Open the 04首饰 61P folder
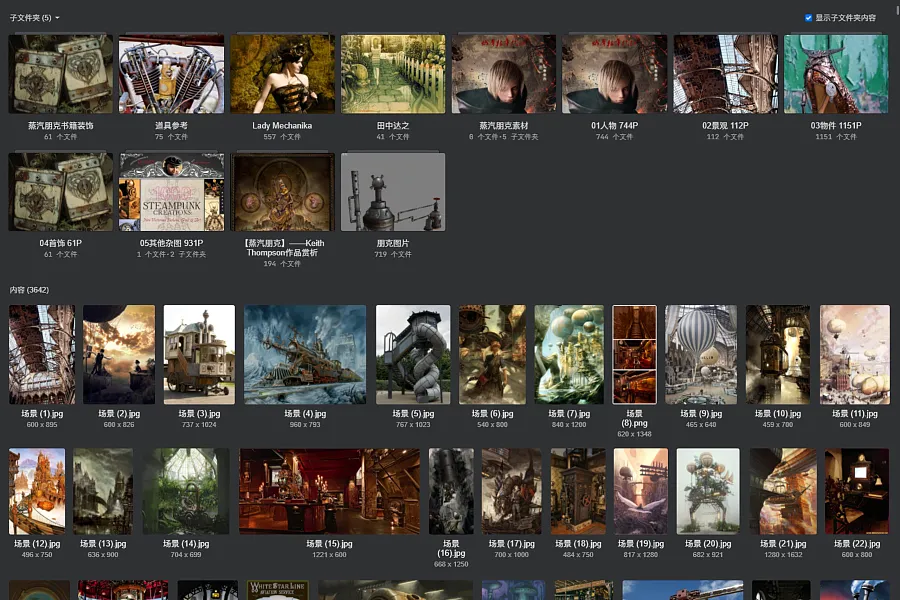The height and width of the screenshot is (600, 900). tap(61, 192)
